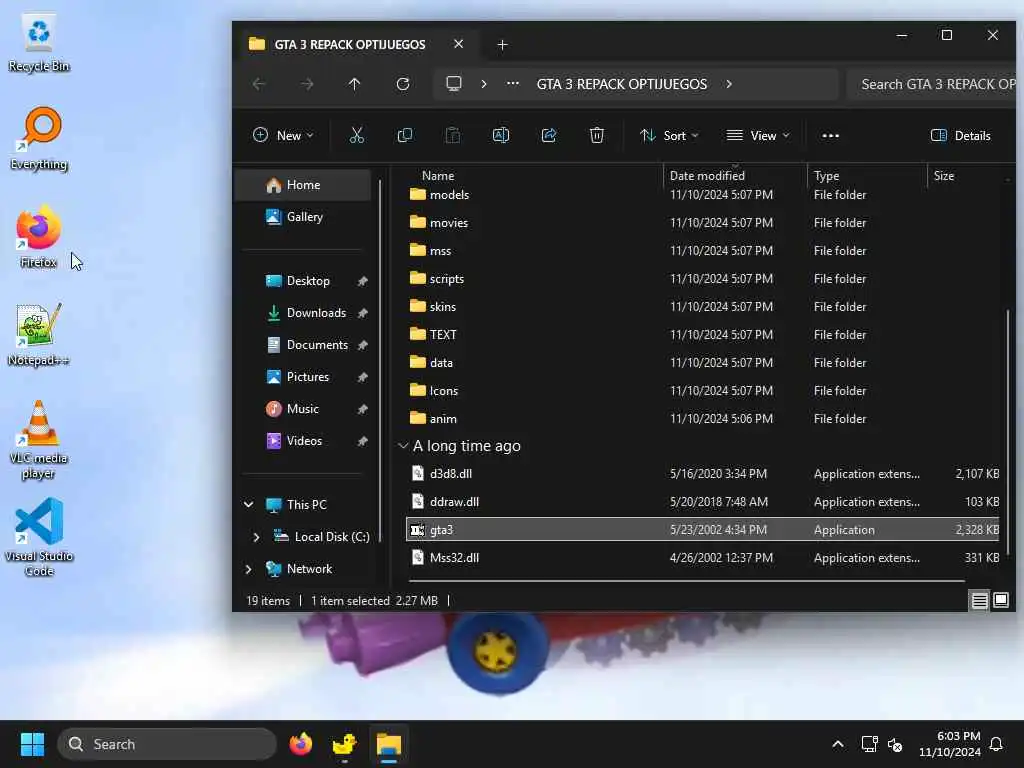Go forward with the right arrow

click(307, 84)
